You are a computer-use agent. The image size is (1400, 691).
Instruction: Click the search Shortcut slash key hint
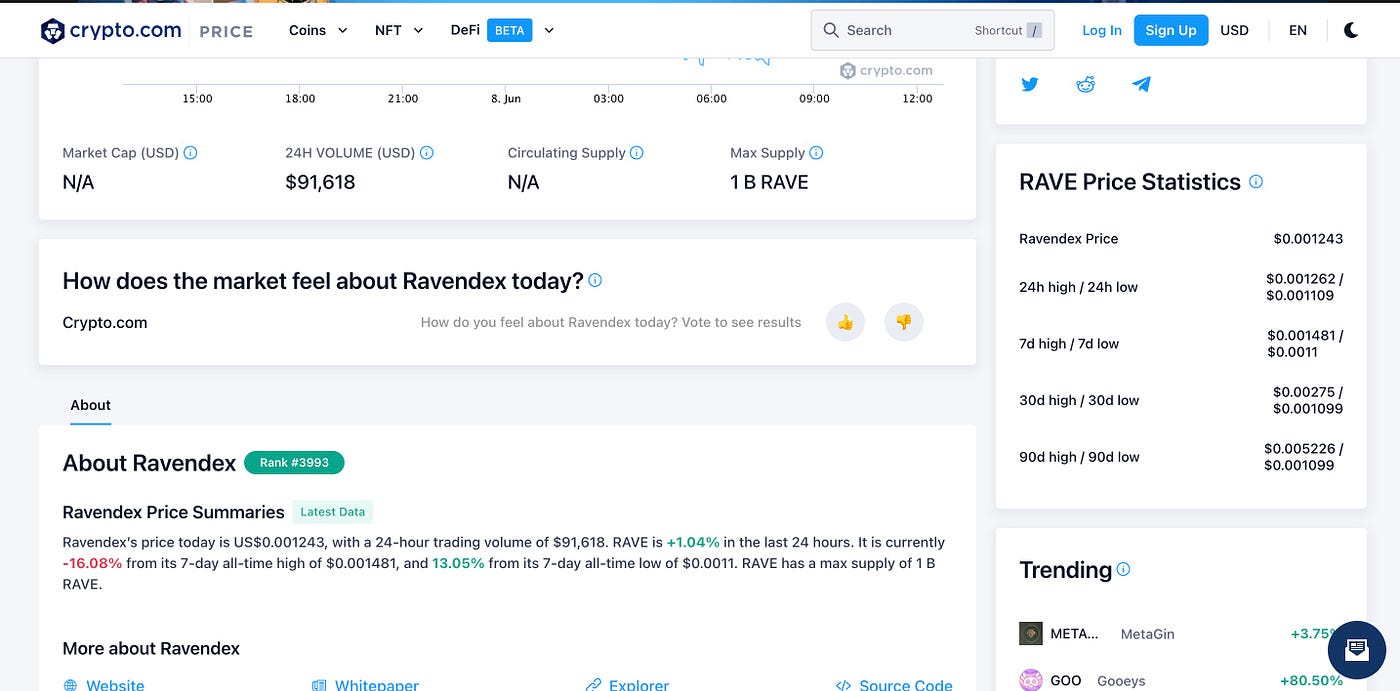tap(1034, 30)
